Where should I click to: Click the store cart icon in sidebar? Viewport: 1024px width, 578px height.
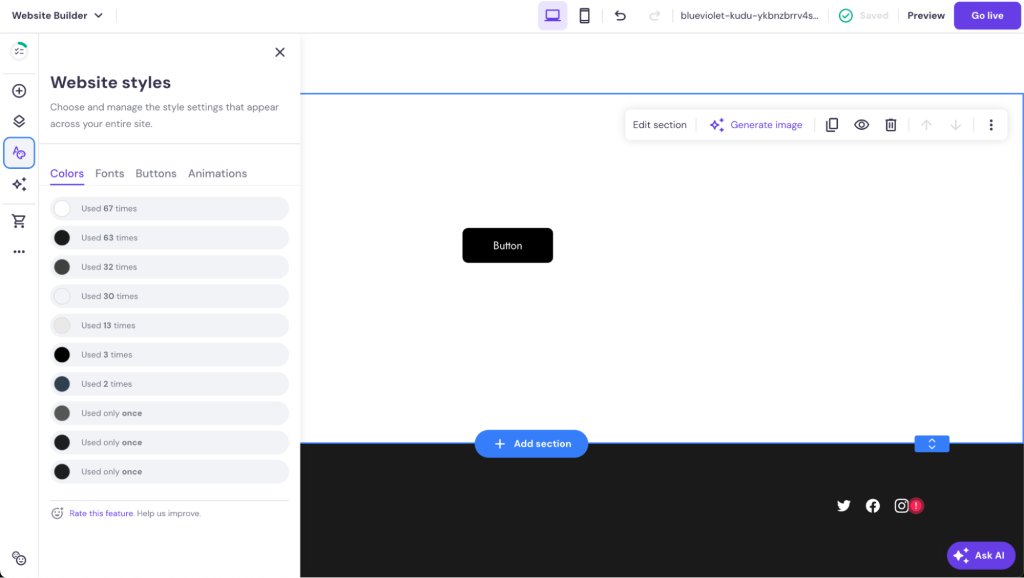pyautogui.click(x=18, y=220)
